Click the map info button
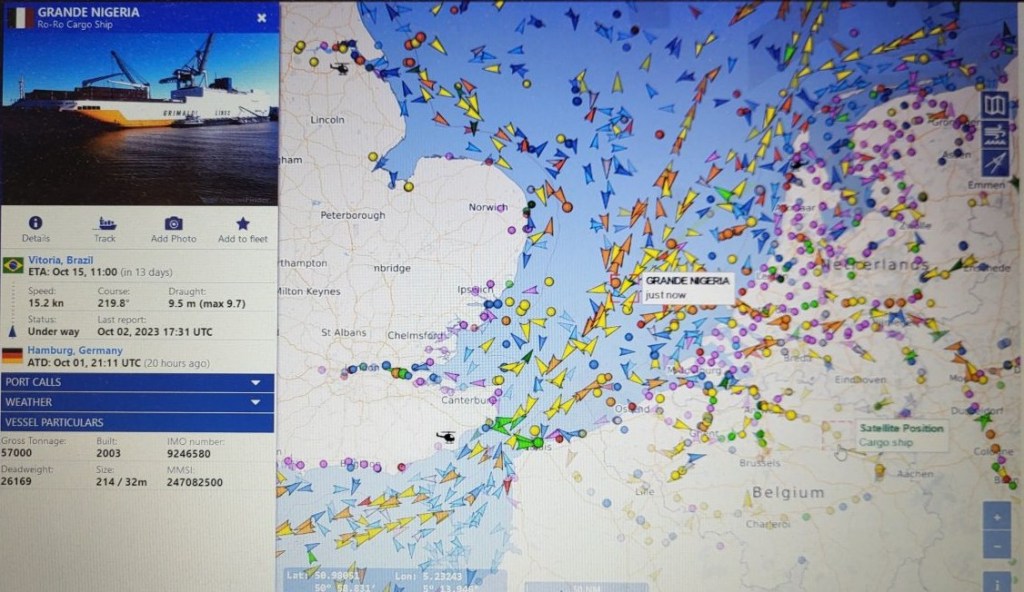The height and width of the screenshot is (592, 1024). tap(997, 580)
